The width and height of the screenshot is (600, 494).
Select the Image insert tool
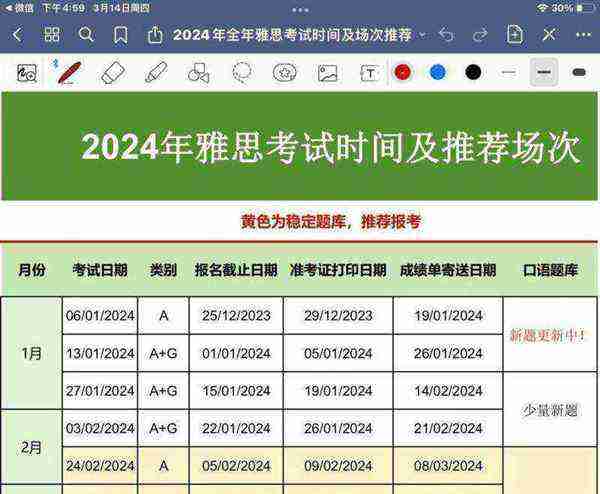(328, 73)
